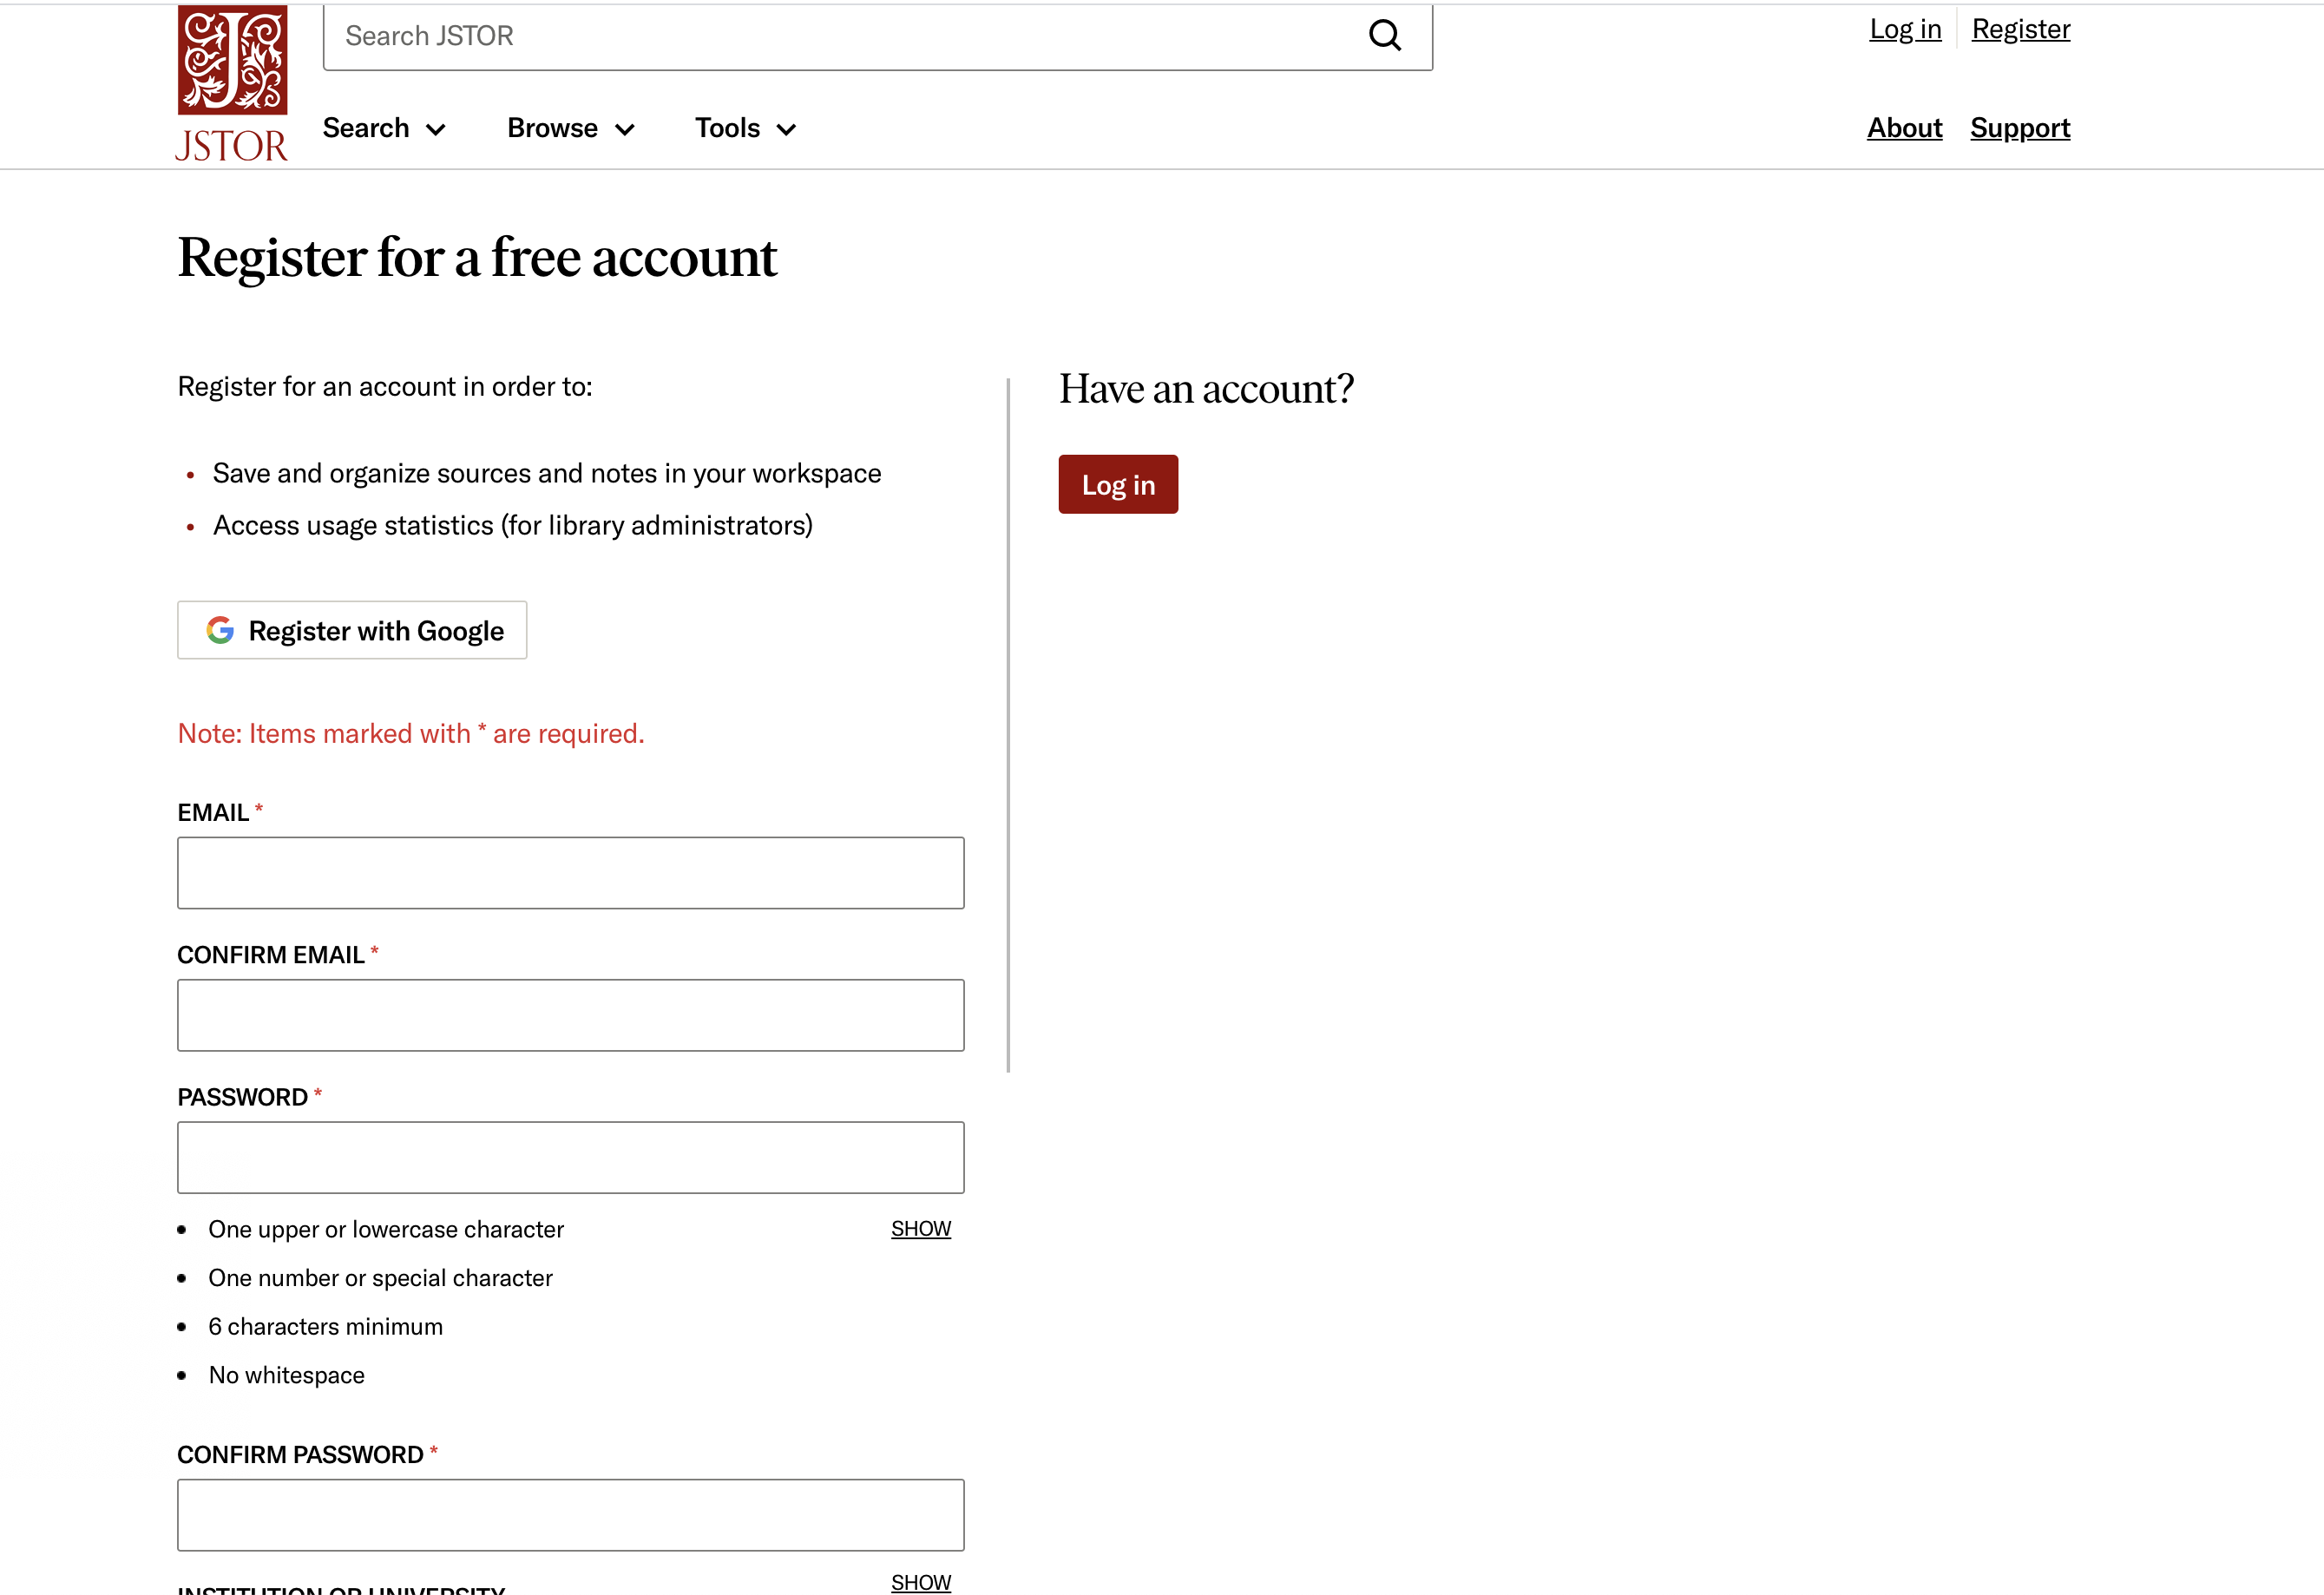Image resolution: width=2324 pixels, height=1595 pixels.
Task: Click 'No whitespace' requirement text
Action: coord(286,1375)
